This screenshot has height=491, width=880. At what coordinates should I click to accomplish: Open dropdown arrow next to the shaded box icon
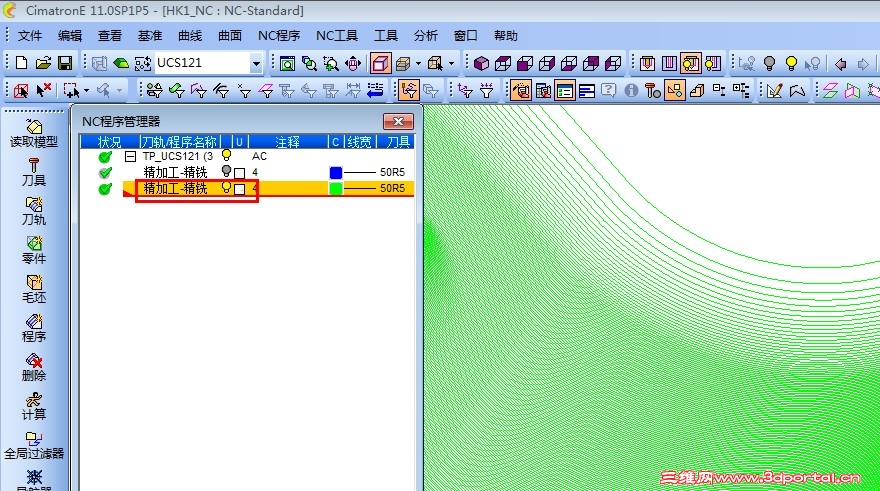[418, 63]
